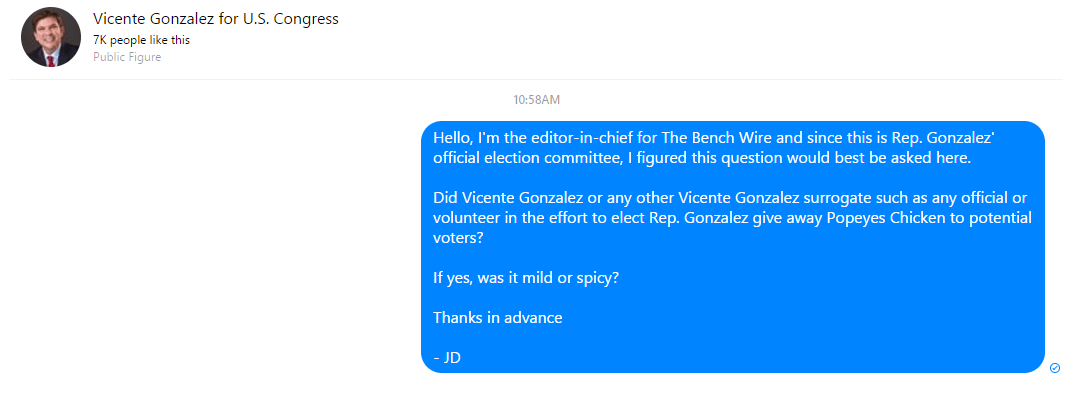This screenshot has width=1071, height=394.
Task: Click the word spicy? in the message
Action: [x=598, y=279]
